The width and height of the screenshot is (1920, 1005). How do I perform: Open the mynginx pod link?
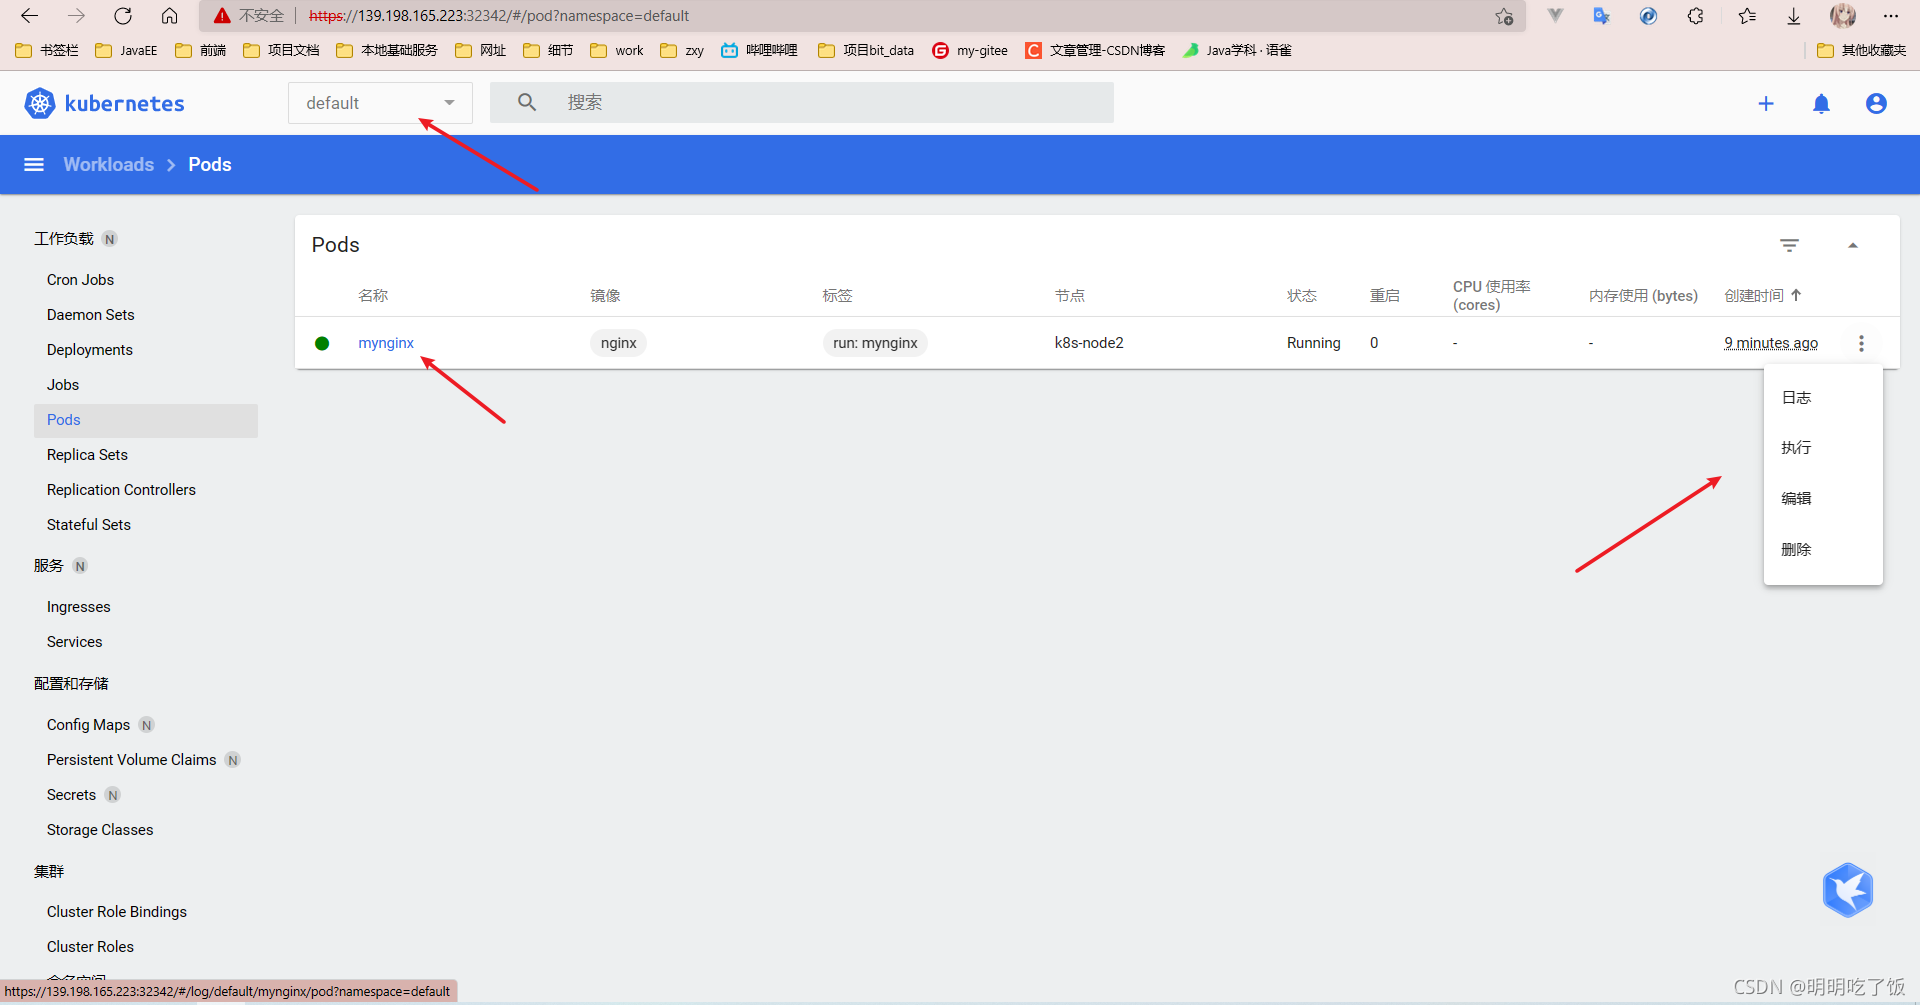(386, 343)
